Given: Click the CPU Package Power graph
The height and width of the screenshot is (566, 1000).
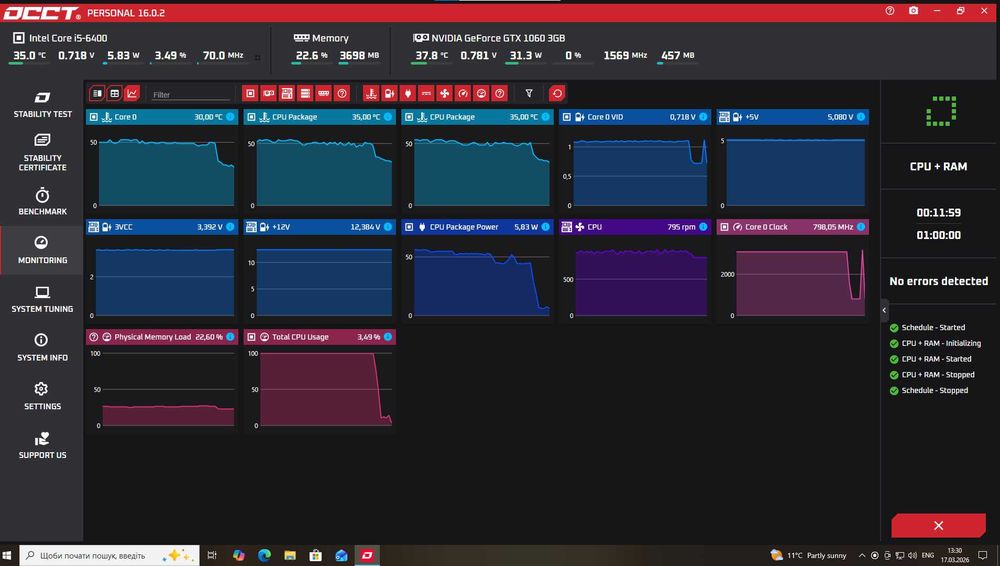Looking at the screenshot, I should click(x=477, y=279).
